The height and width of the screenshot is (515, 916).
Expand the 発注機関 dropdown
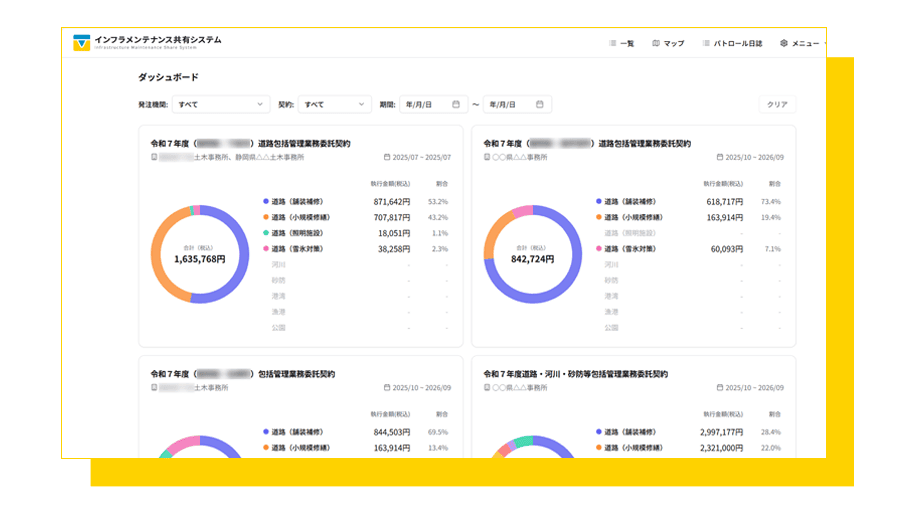(x=221, y=105)
